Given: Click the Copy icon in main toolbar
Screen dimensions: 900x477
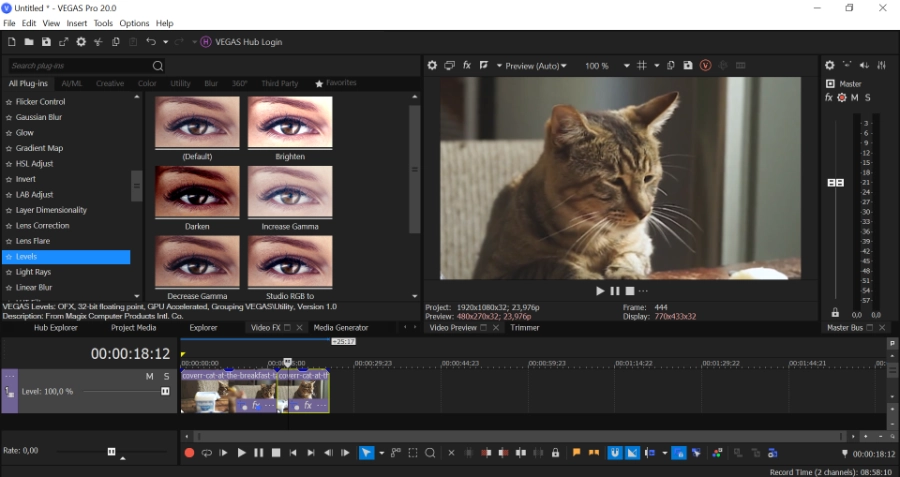Looking at the screenshot, I should pyautogui.click(x=115, y=42).
